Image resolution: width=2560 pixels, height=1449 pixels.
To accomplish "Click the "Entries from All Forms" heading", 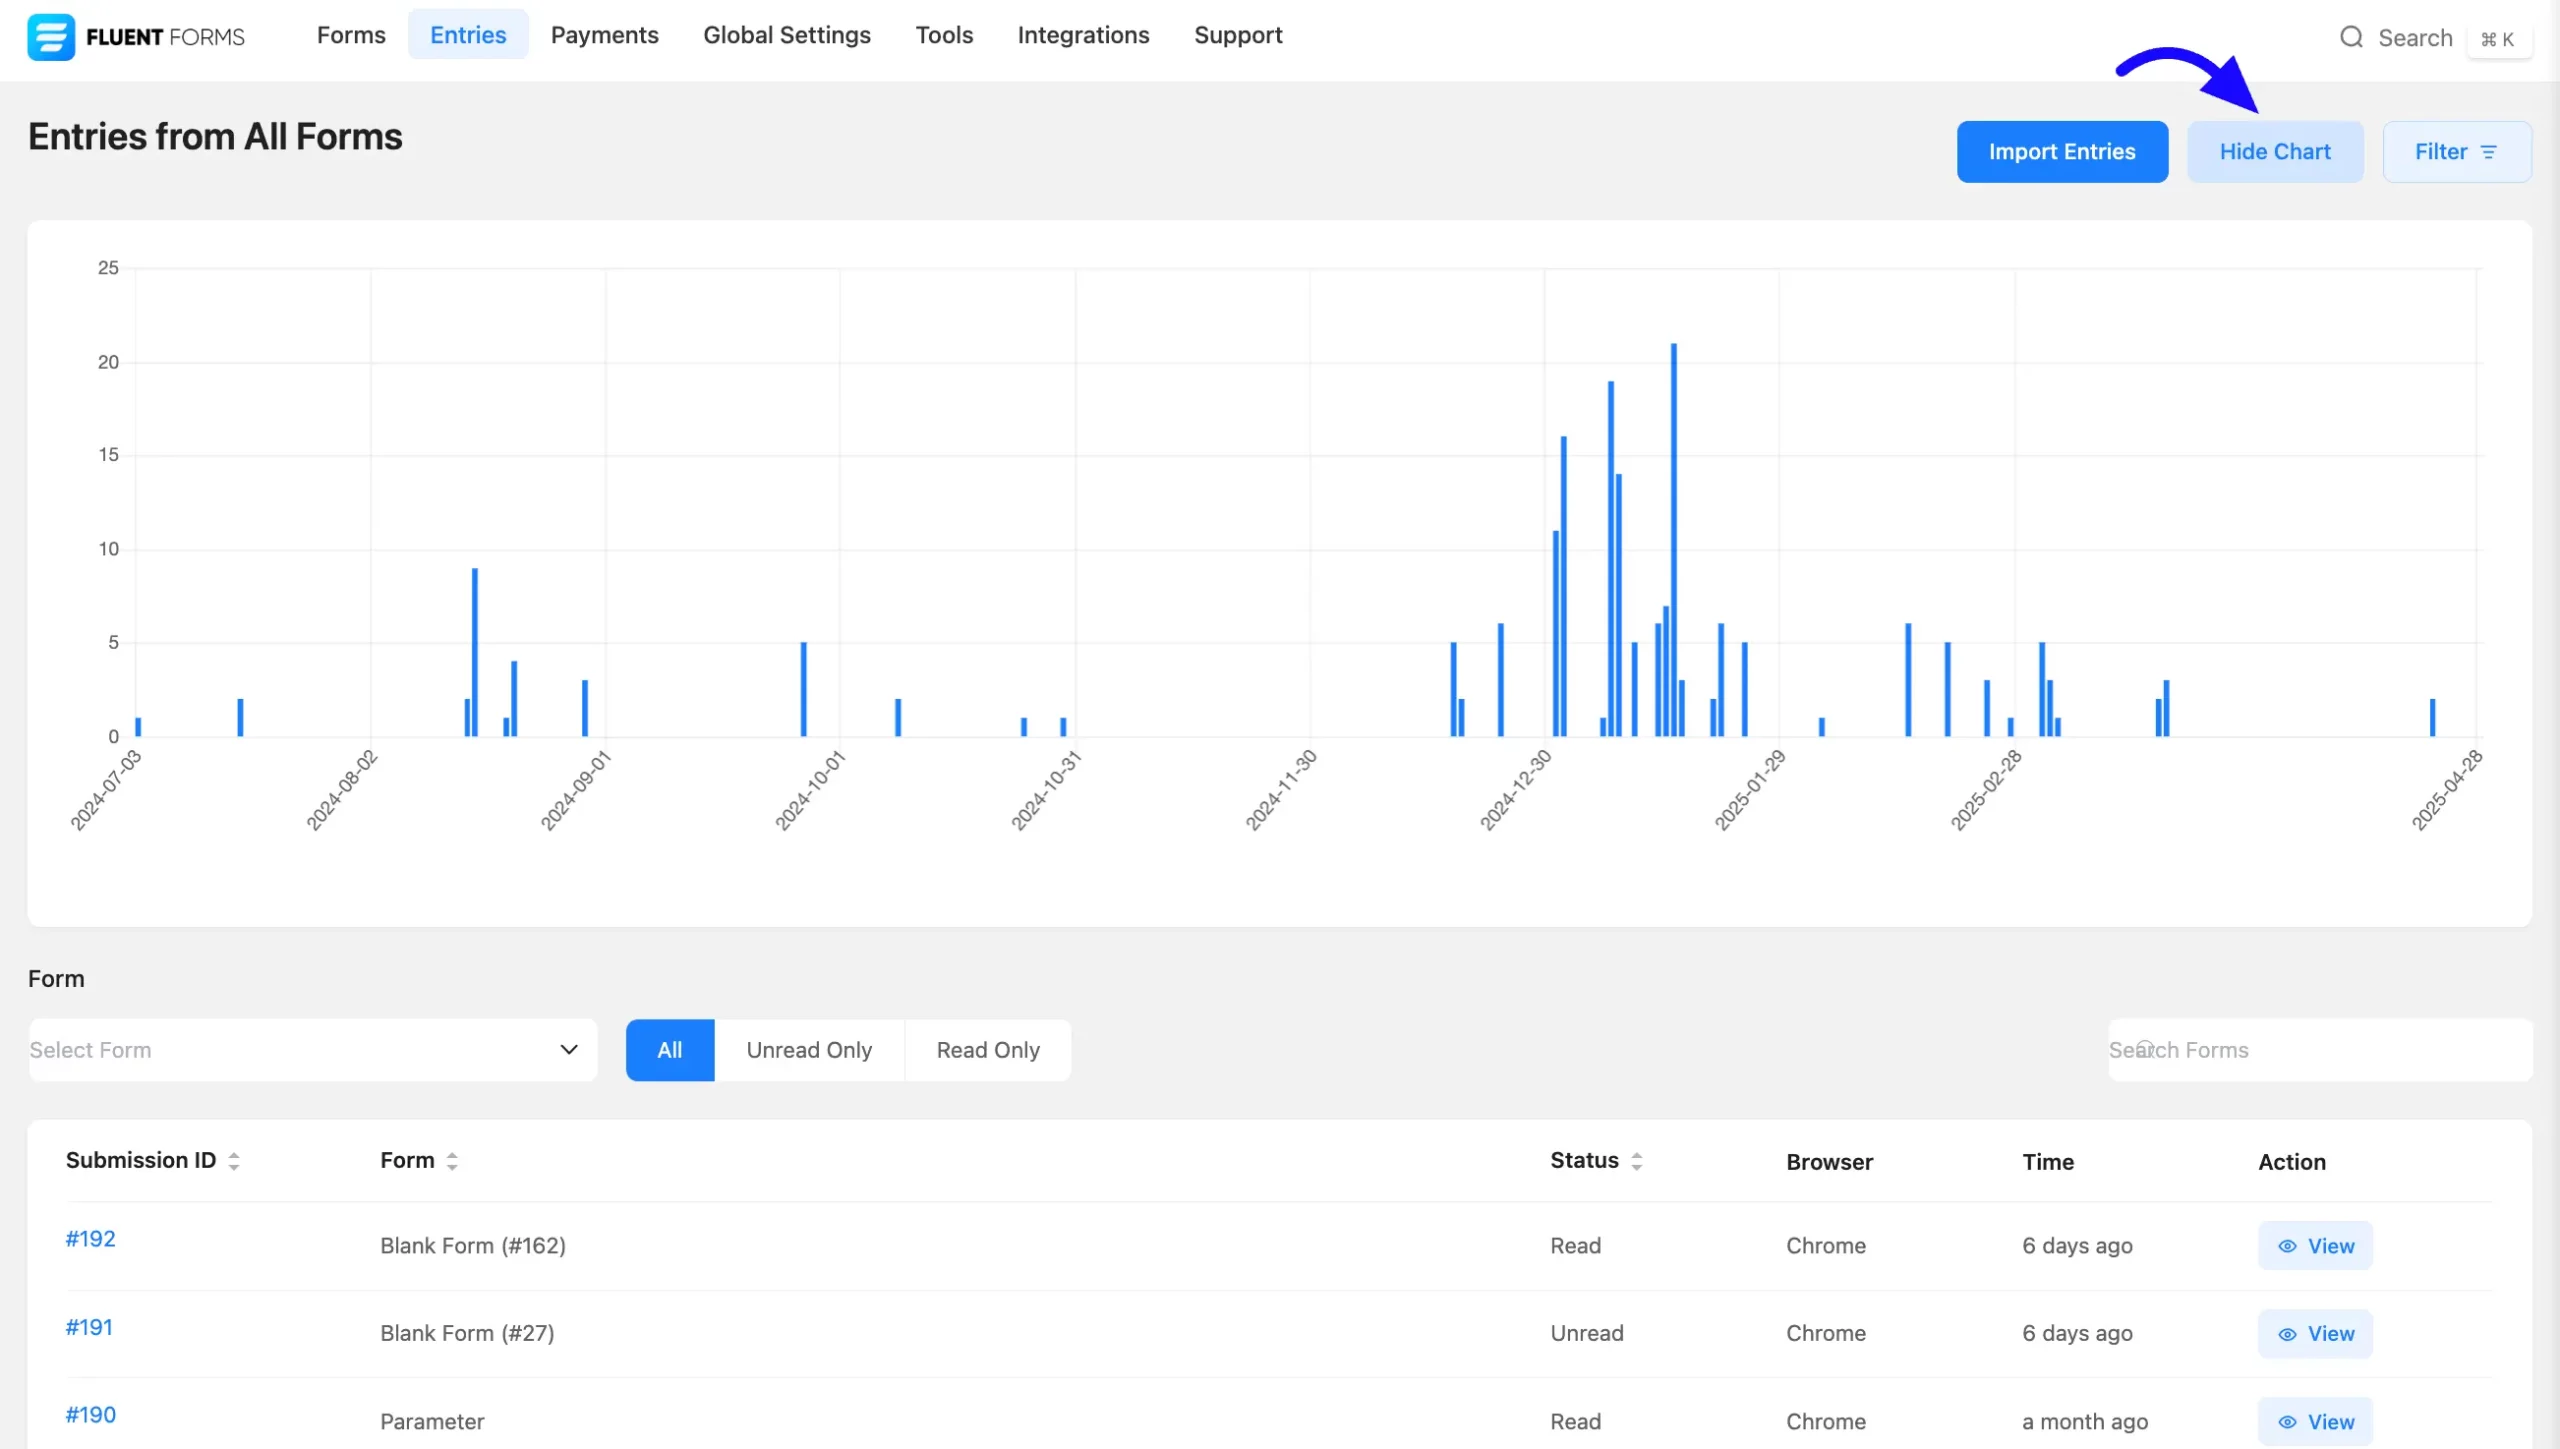I will 215,137.
